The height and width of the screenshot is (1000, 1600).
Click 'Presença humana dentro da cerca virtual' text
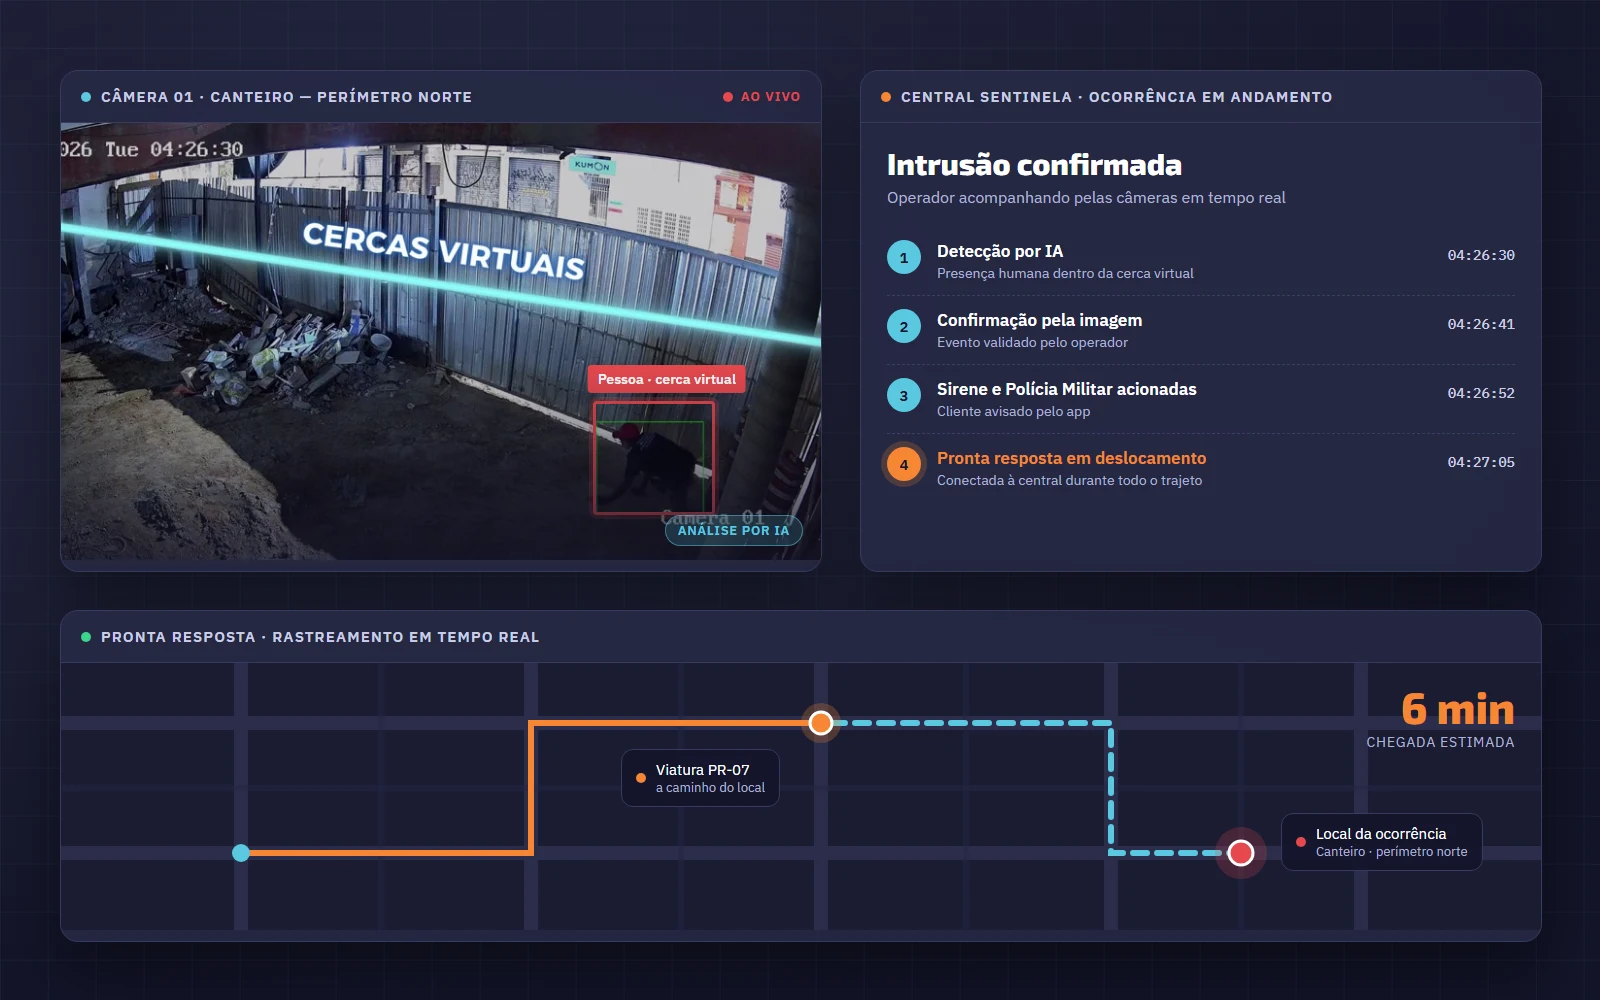tap(1065, 274)
